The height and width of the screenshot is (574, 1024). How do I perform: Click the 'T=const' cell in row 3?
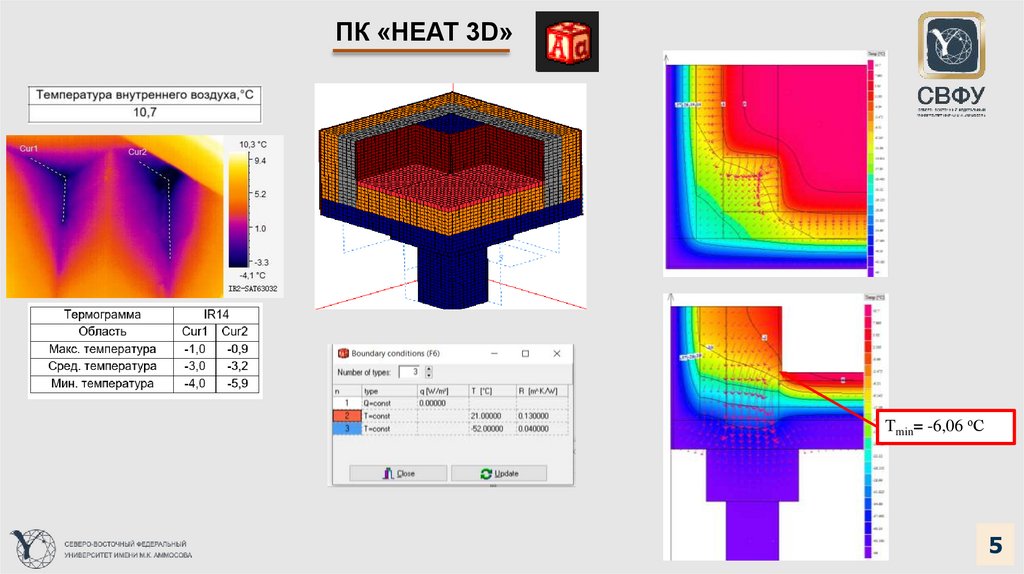point(389,428)
